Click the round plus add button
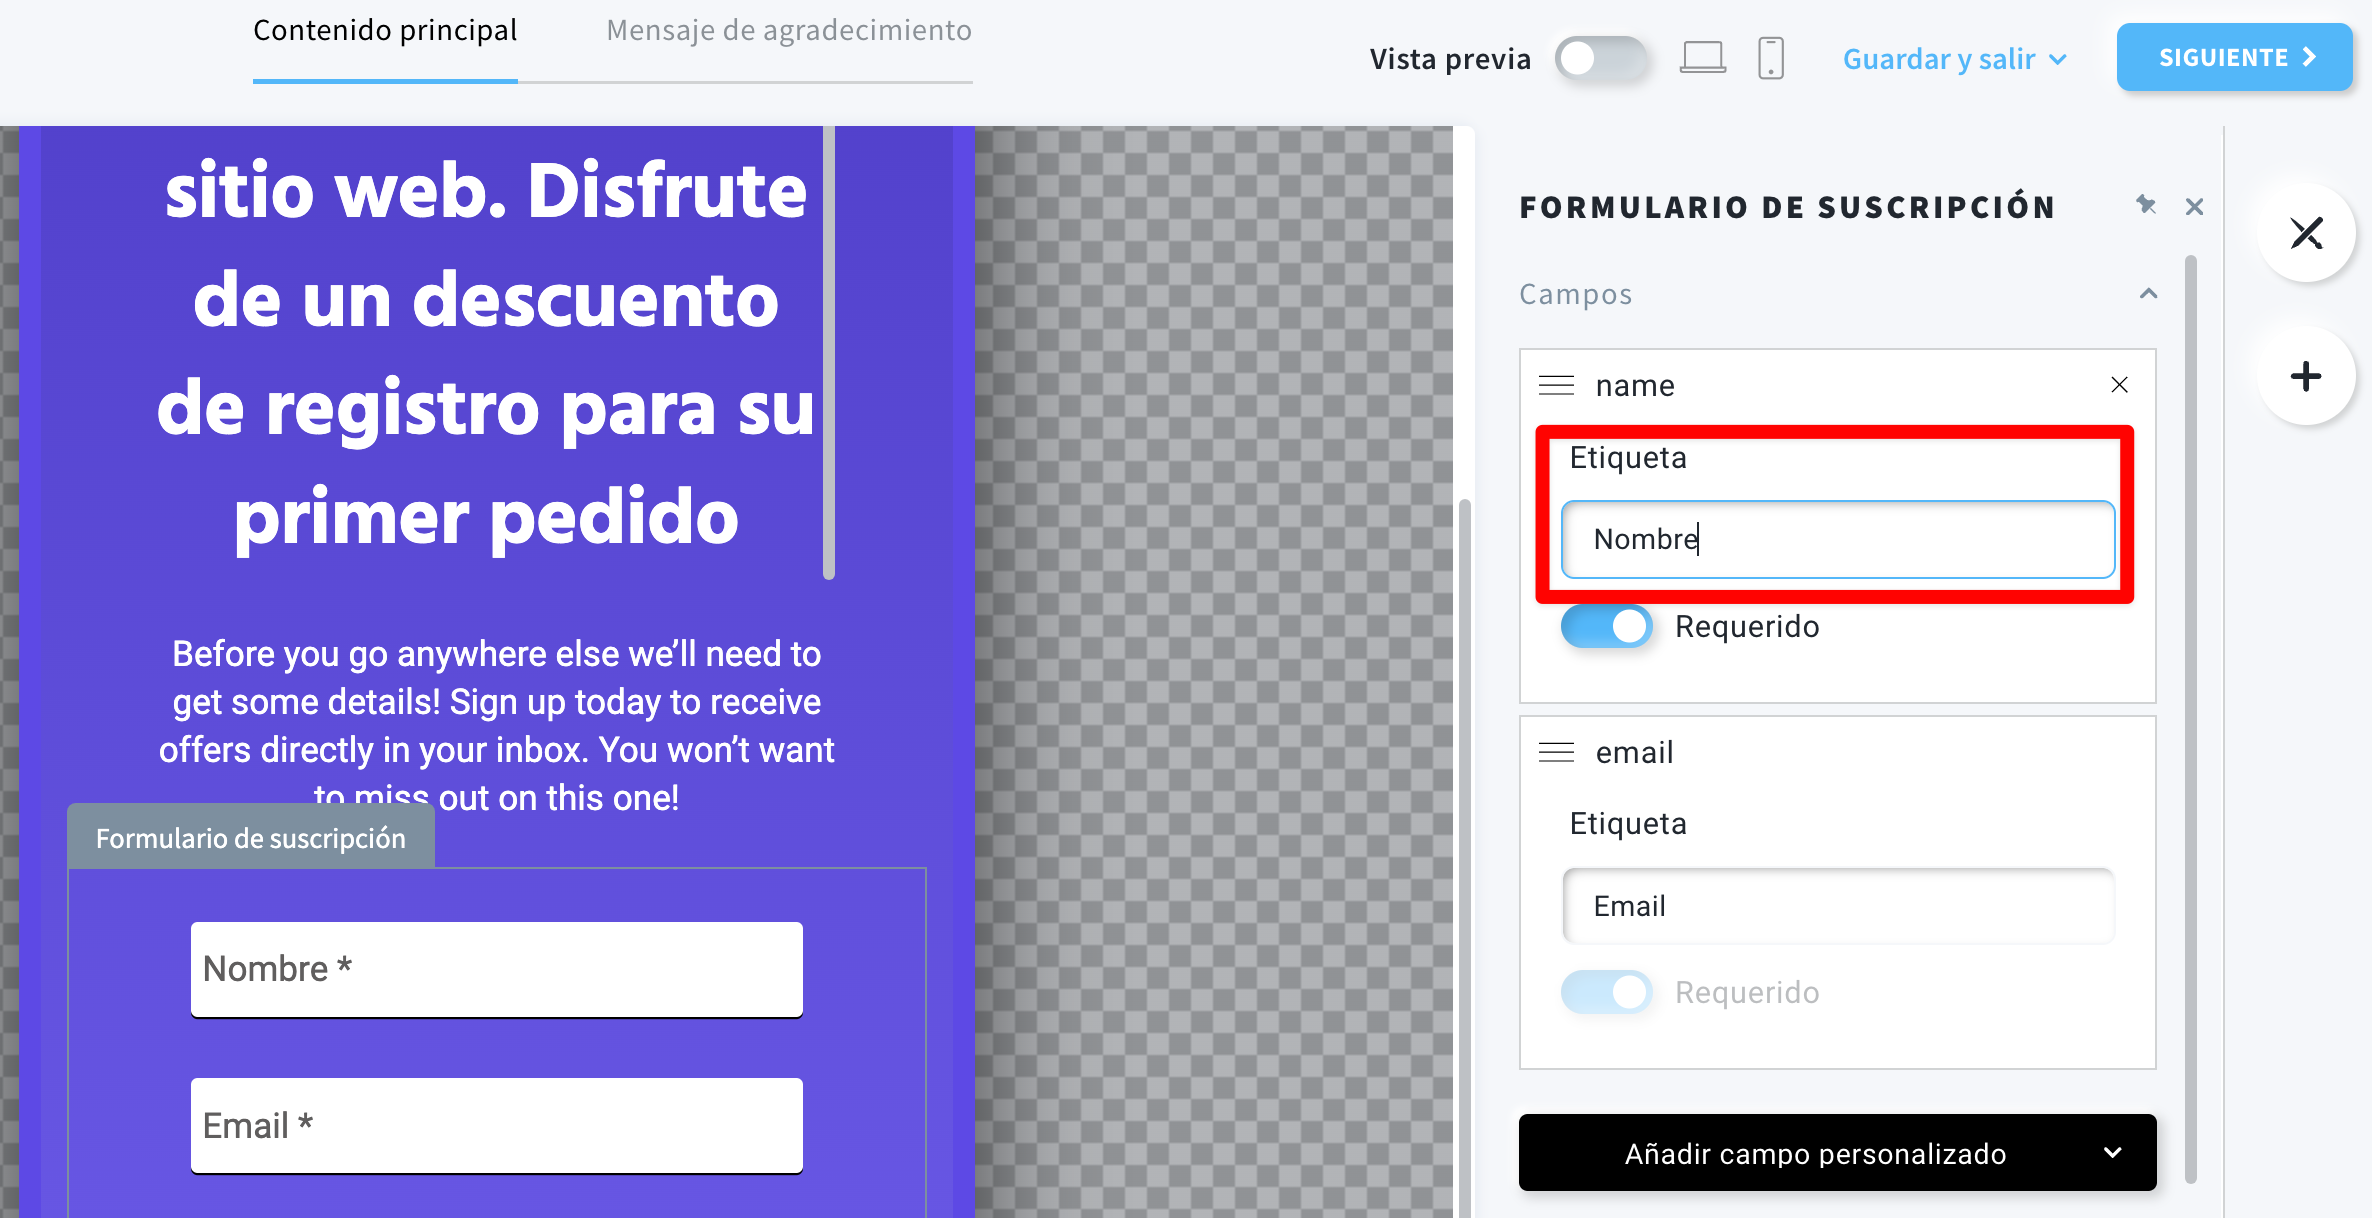This screenshot has width=2372, height=1218. point(2306,377)
